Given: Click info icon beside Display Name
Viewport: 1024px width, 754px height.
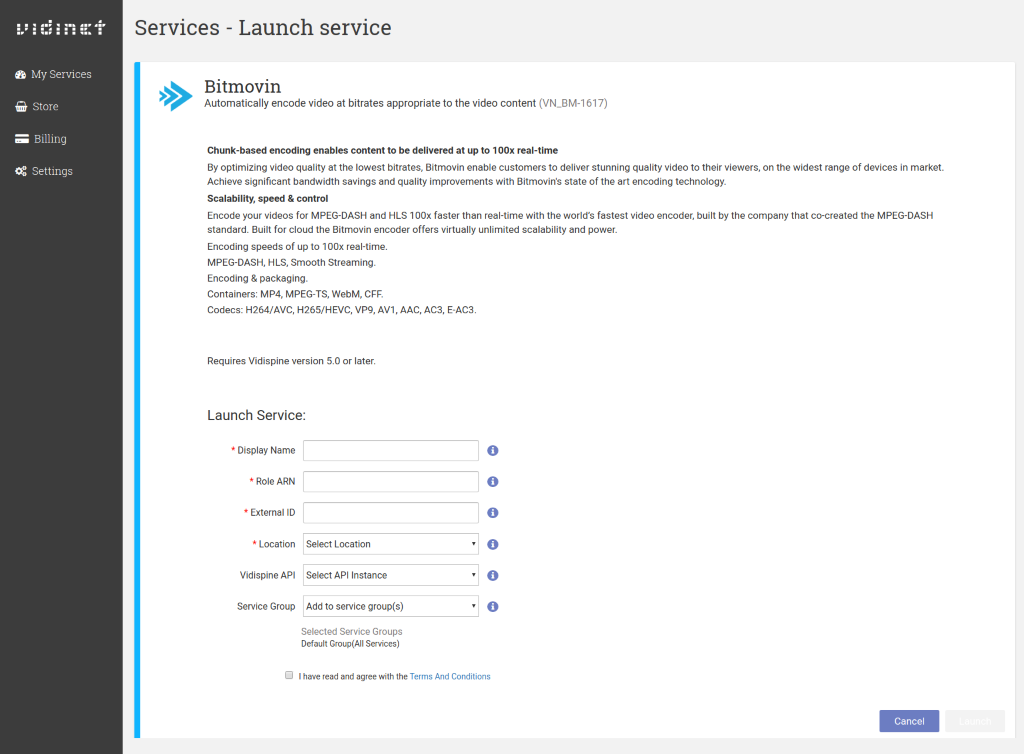Looking at the screenshot, I should [493, 451].
